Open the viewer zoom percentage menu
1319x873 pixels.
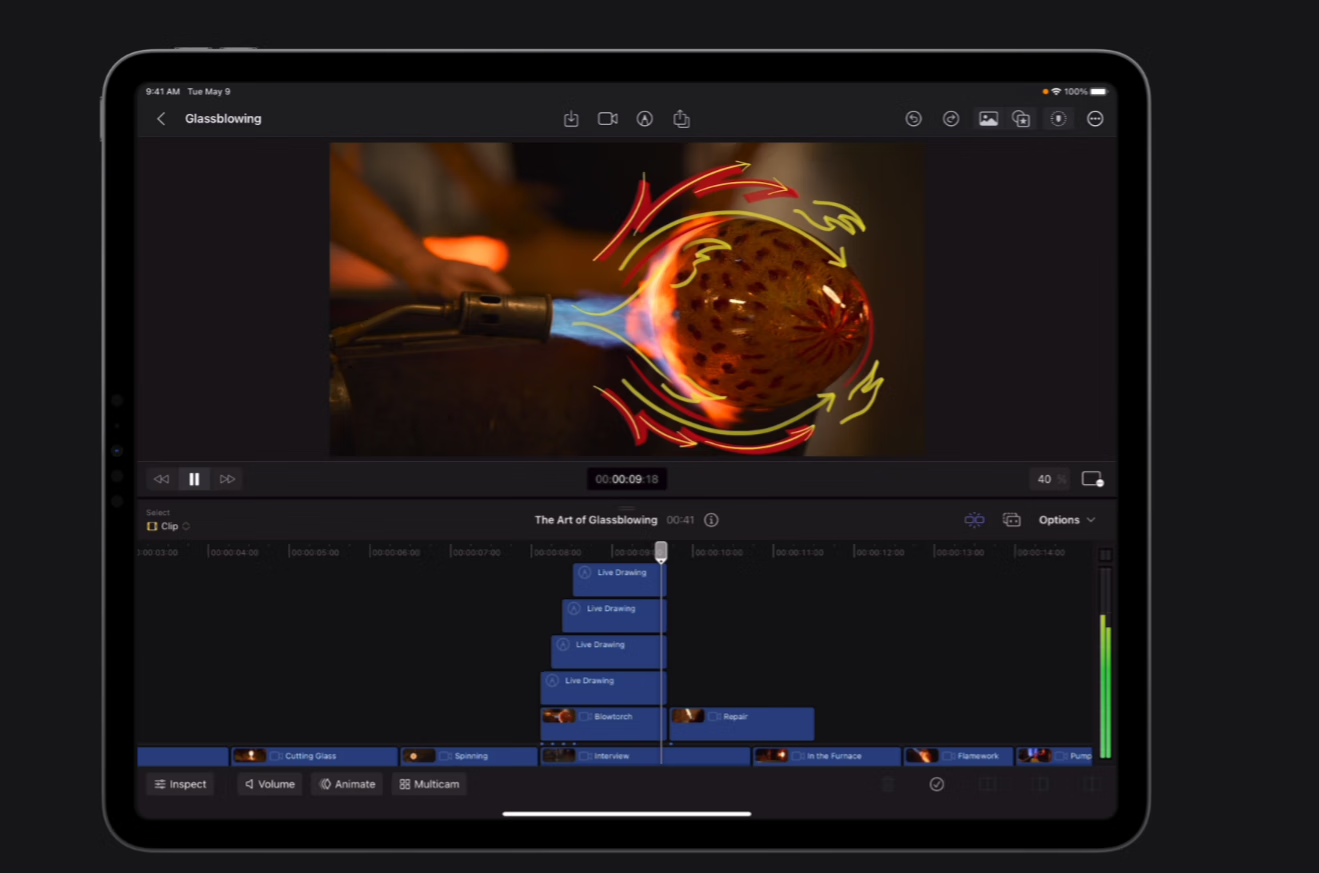[1049, 479]
